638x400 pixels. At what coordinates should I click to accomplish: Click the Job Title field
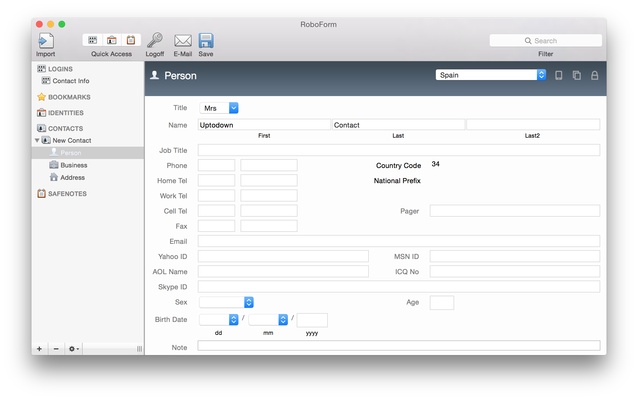[x=399, y=150]
